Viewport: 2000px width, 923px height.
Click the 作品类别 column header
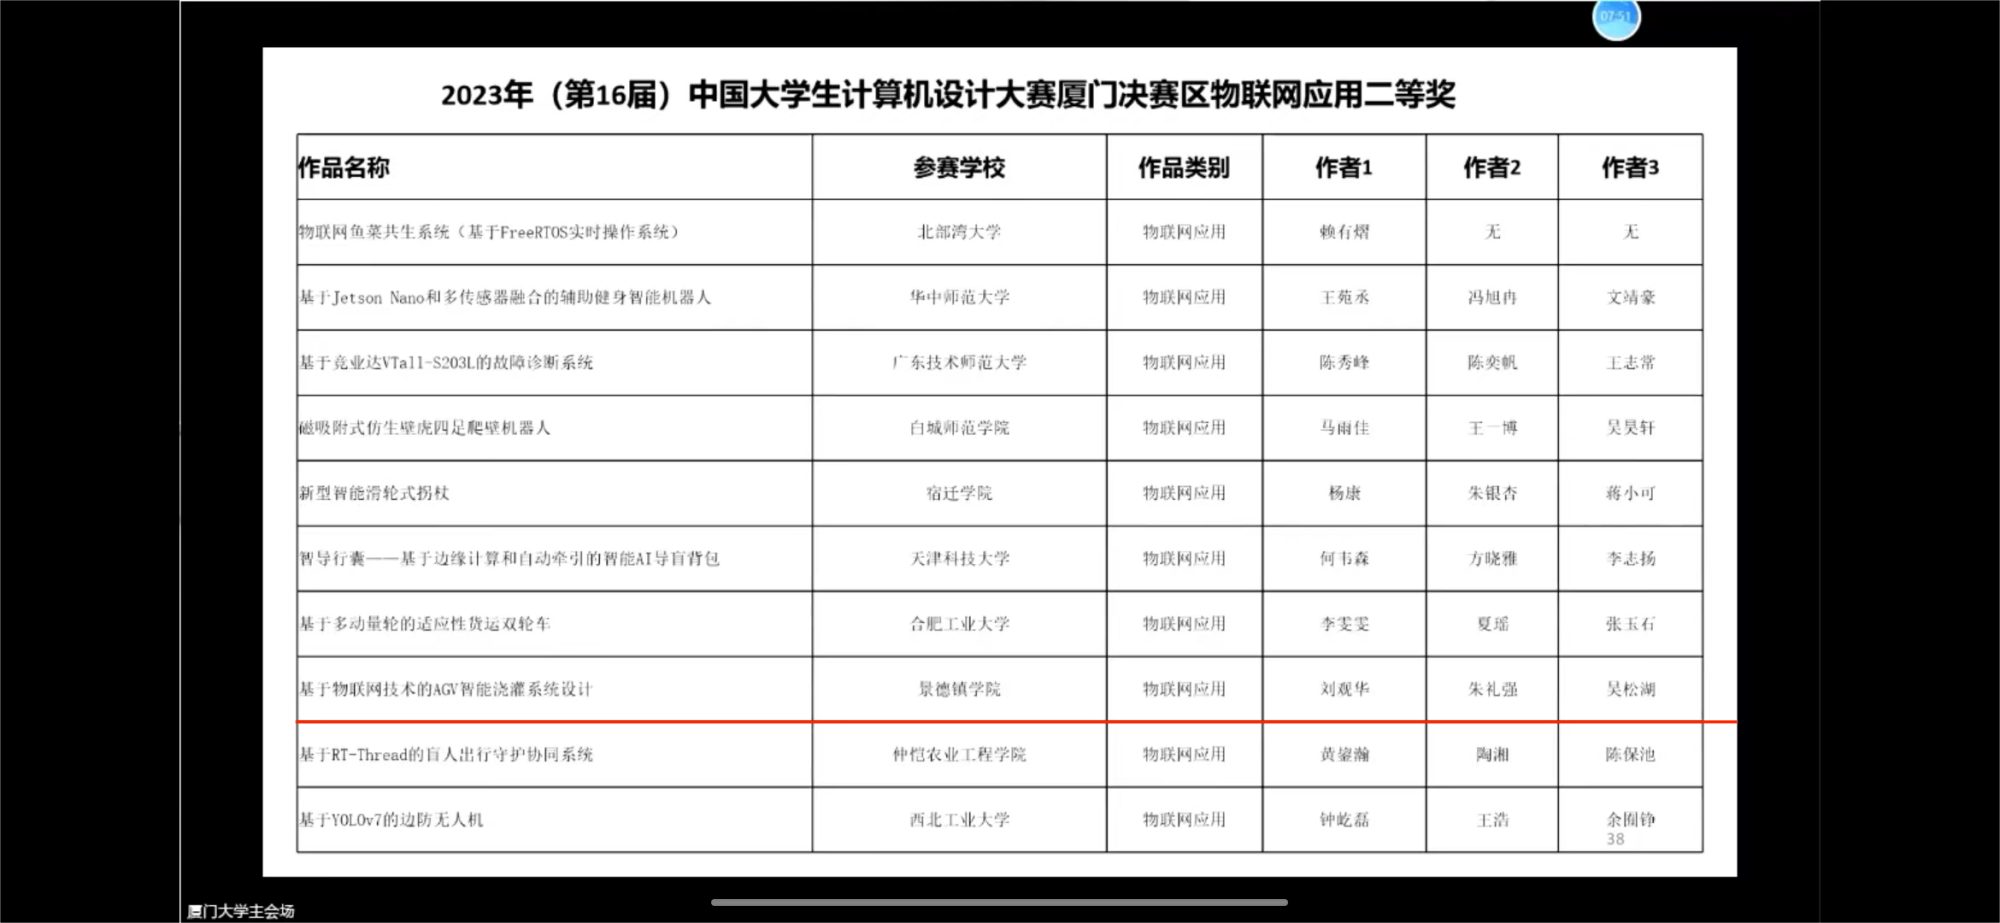1183,168
